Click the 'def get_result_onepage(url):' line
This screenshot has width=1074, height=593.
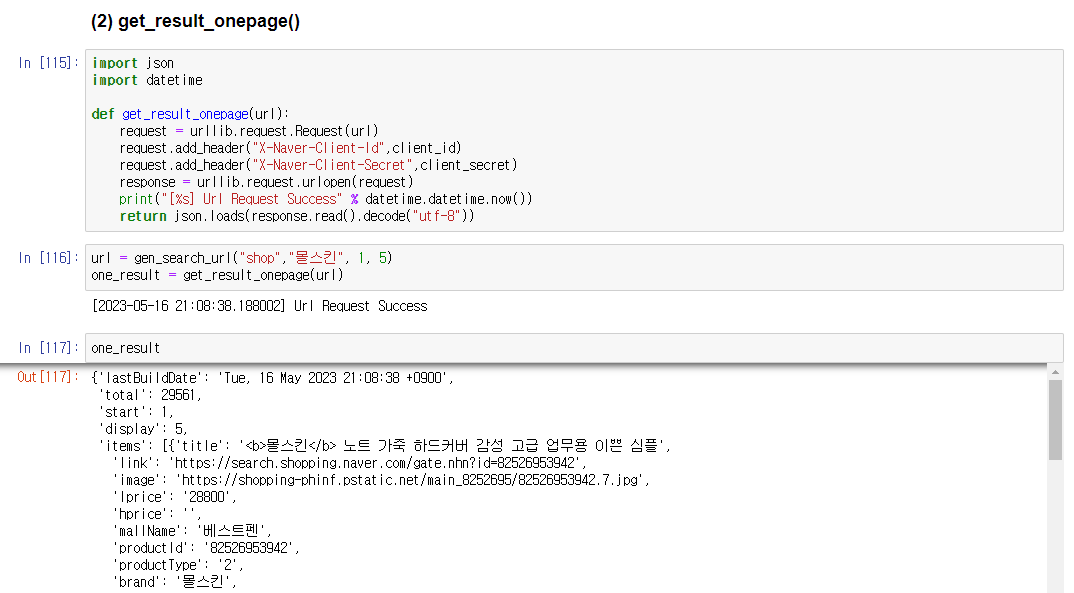190,114
